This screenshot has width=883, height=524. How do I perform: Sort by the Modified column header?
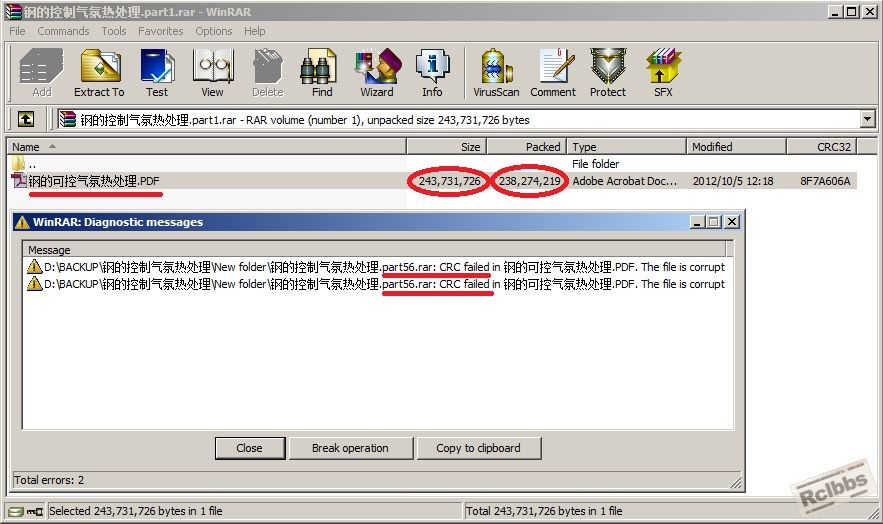click(x=736, y=147)
